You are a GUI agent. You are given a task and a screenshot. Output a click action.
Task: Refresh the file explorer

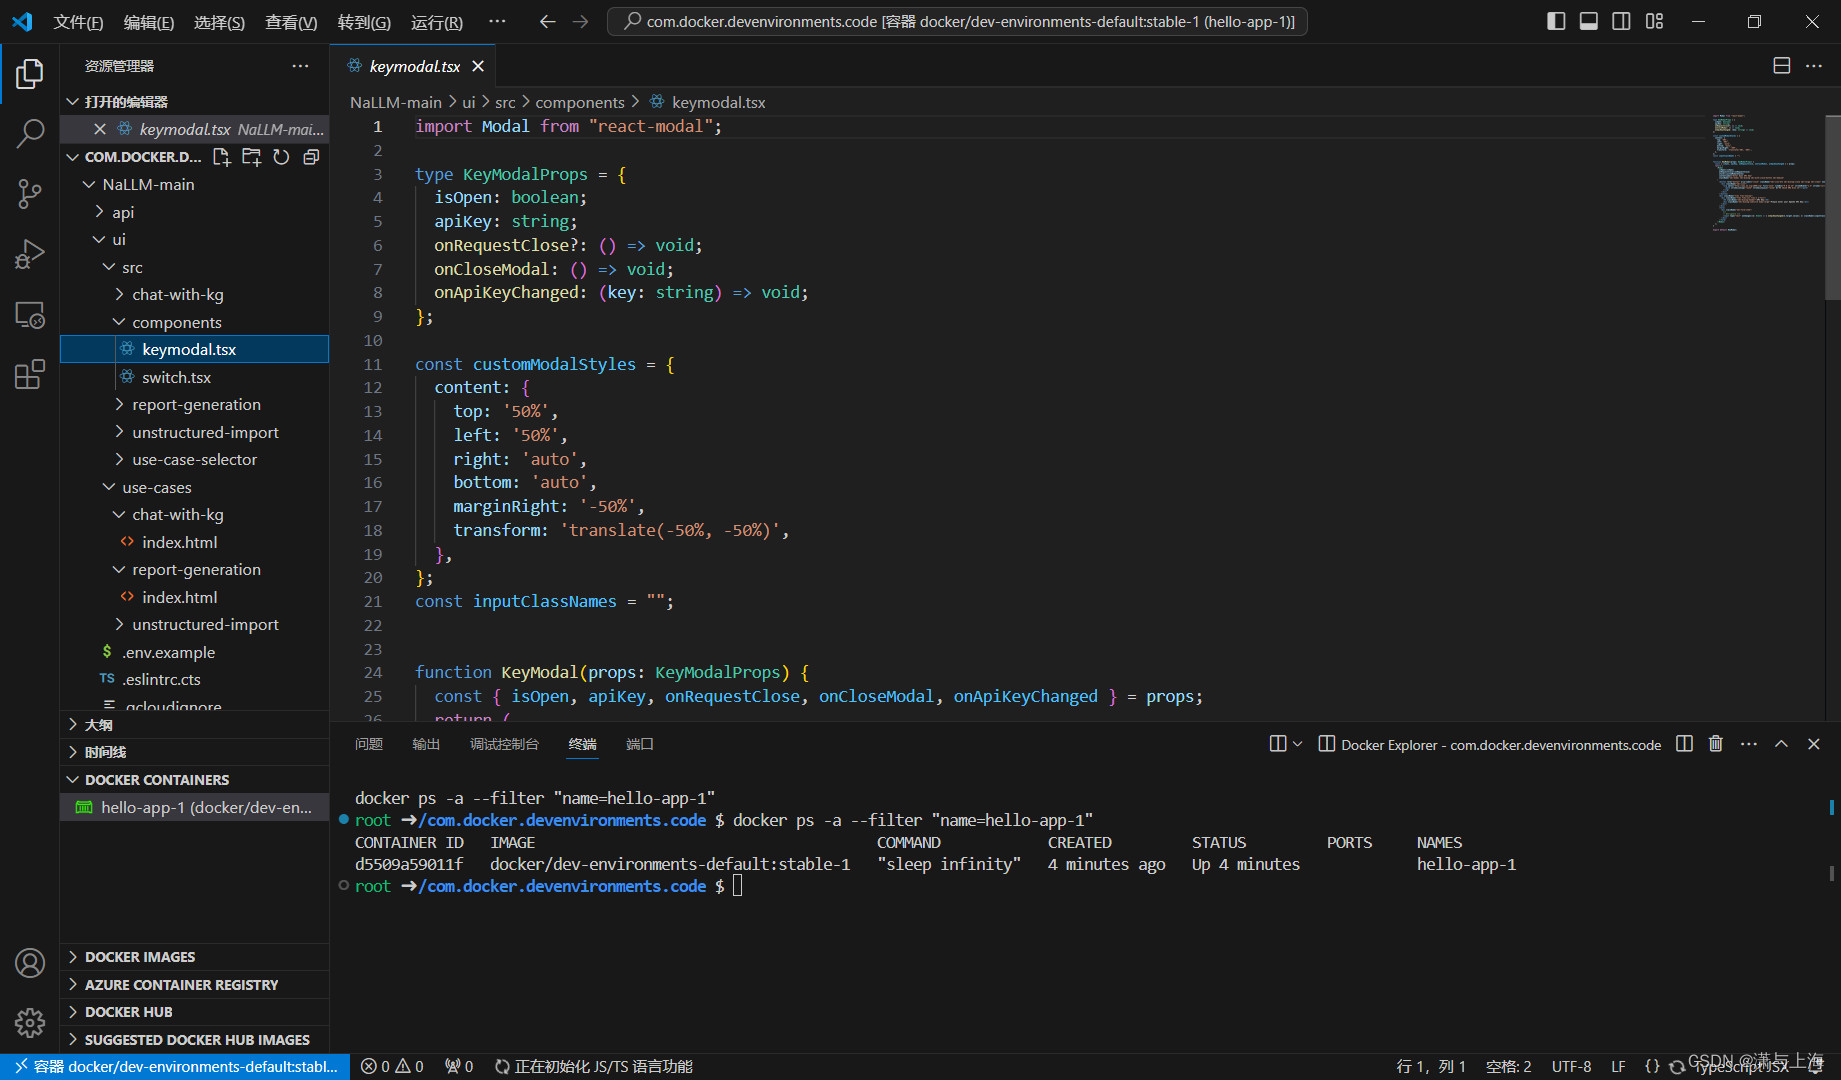(282, 157)
